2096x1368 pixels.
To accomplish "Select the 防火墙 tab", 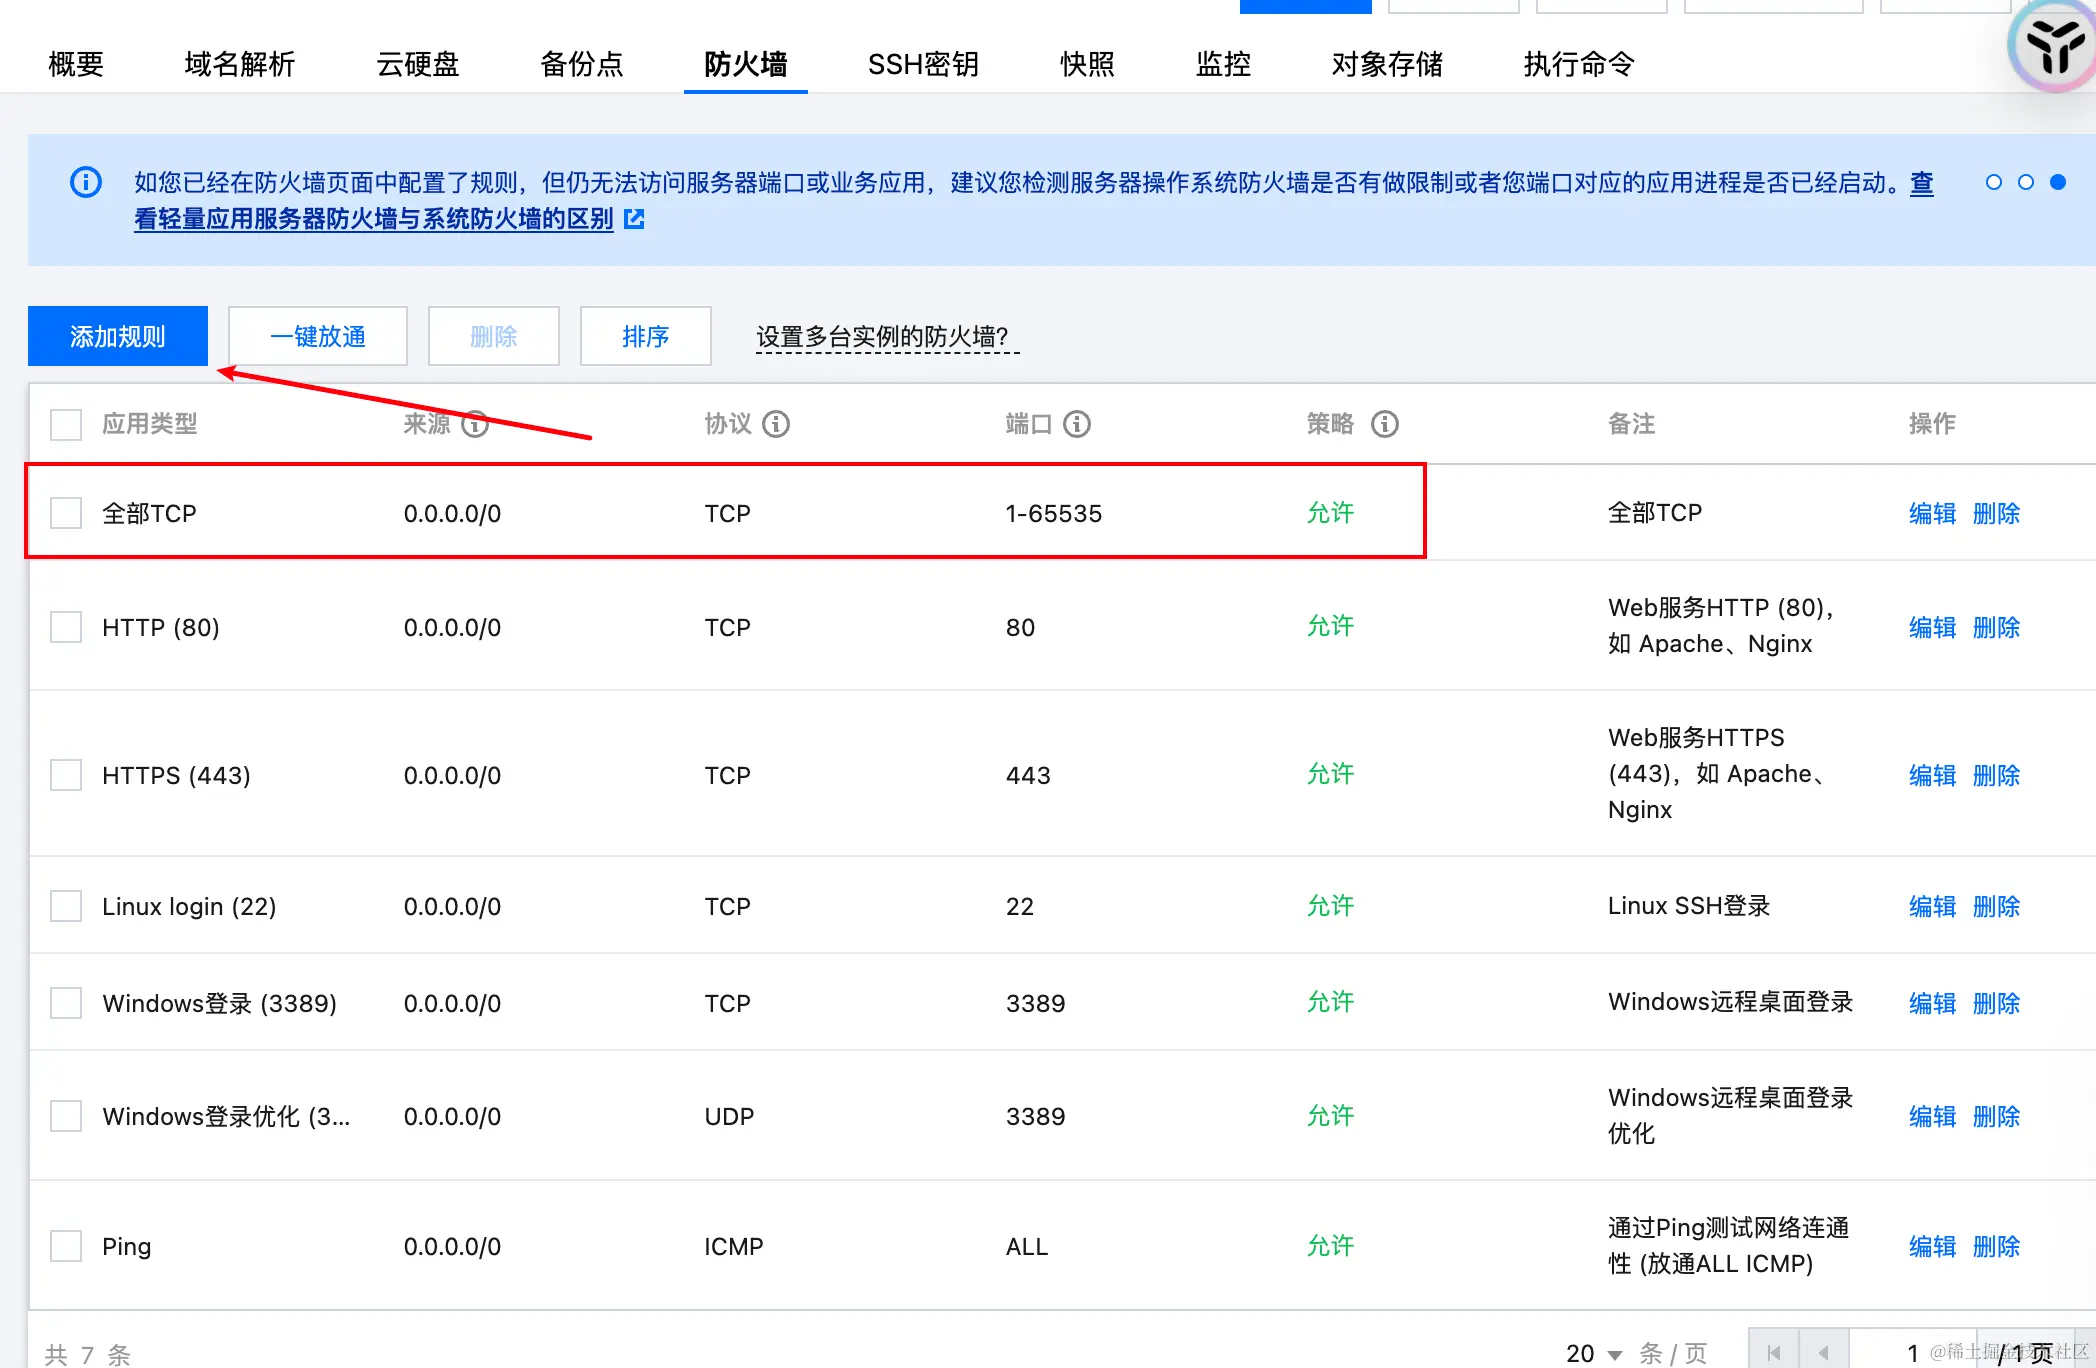I will 746,64.
